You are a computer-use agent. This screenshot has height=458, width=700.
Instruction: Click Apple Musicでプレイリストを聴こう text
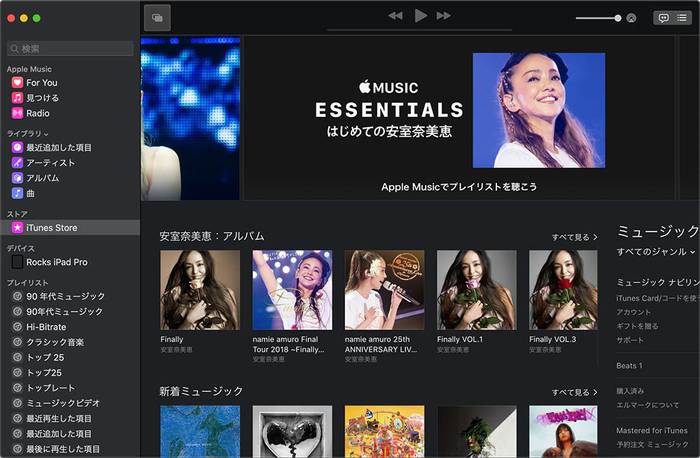point(459,187)
